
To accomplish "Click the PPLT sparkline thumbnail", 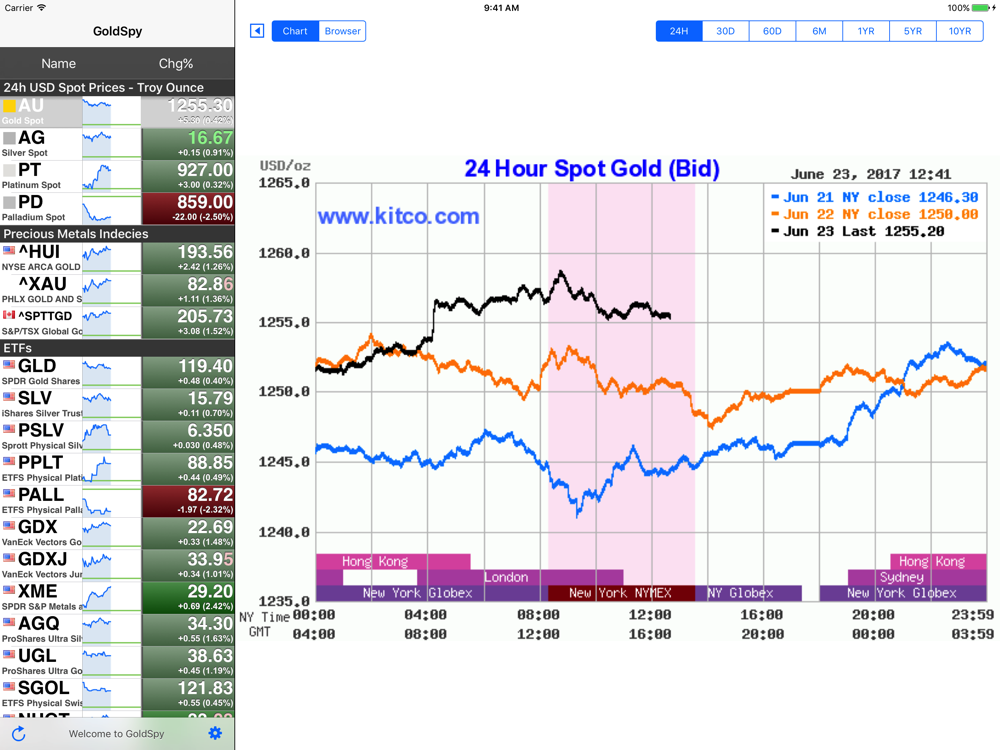I will tap(112, 469).
